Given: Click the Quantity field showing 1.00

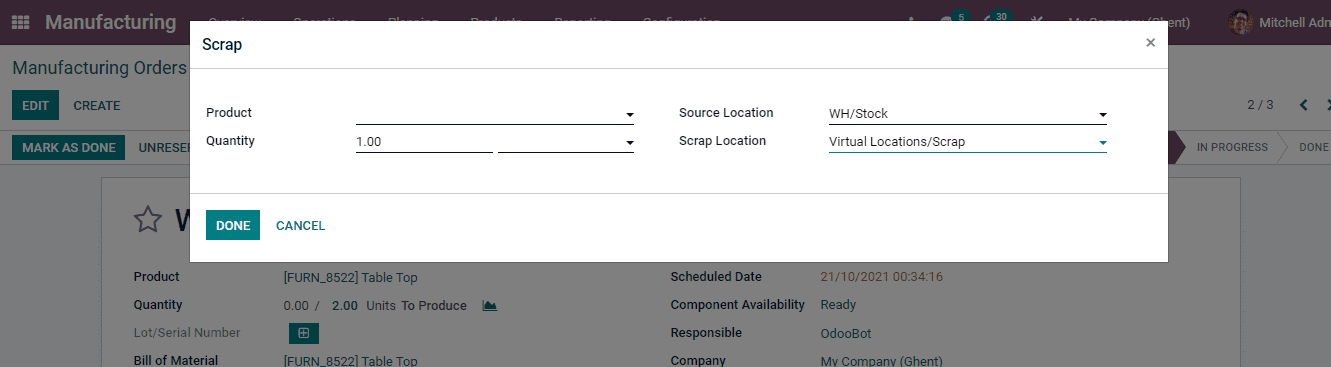Looking at the screenshot, I should click(424, 142).
